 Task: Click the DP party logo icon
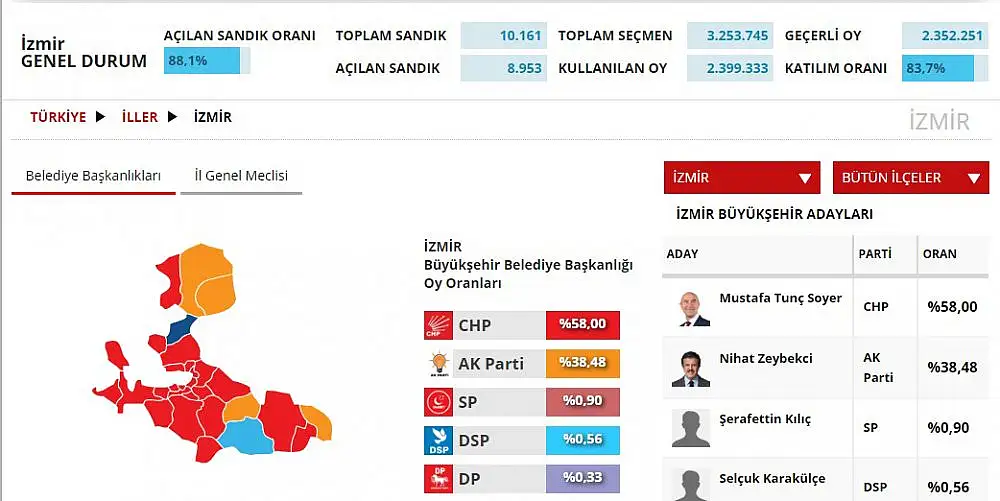tap(438, 479)
